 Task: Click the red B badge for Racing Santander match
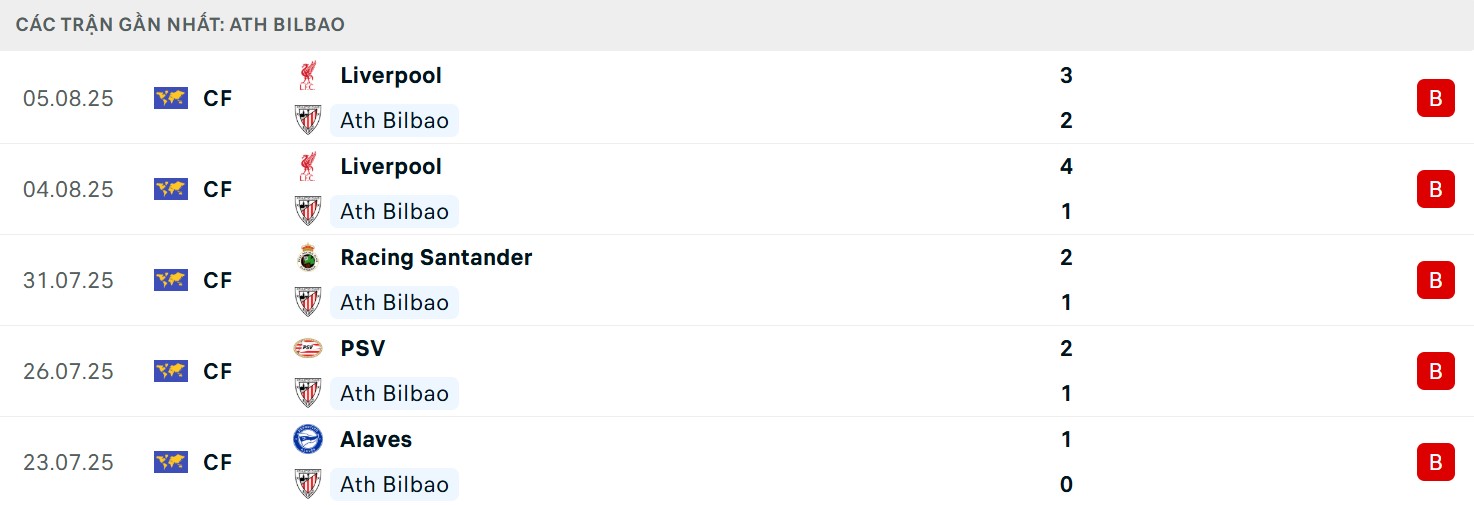tap(1435, 280)
